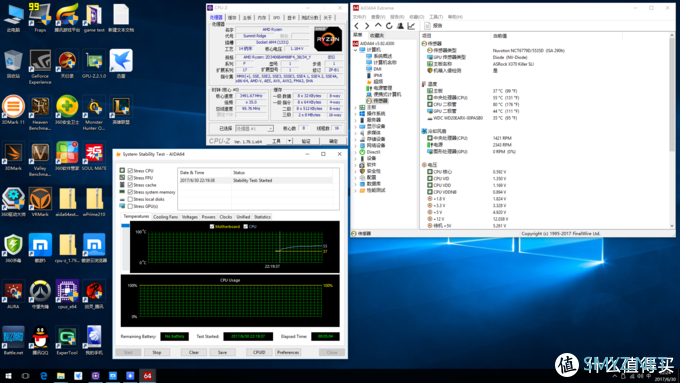680x383 pixels.
Task: Expand the 性能测试 tree node
Action: [356, 190]
